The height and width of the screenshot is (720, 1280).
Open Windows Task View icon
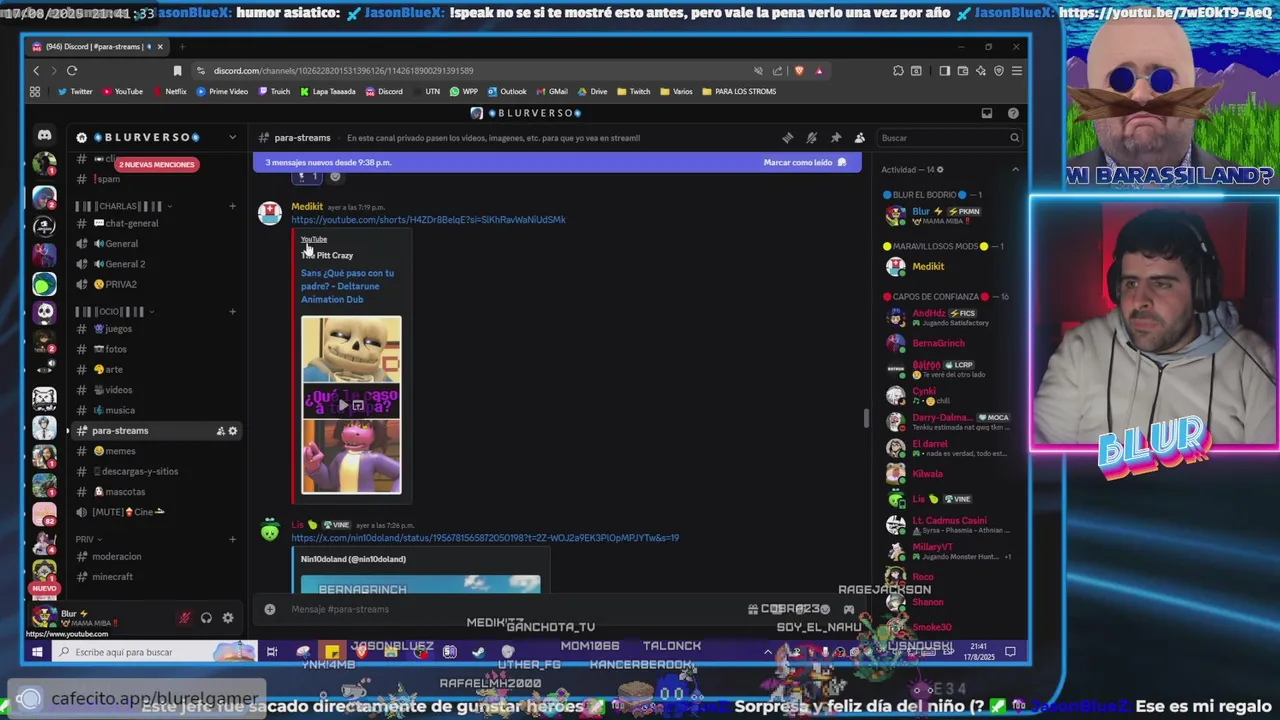[x=271, y=652]
